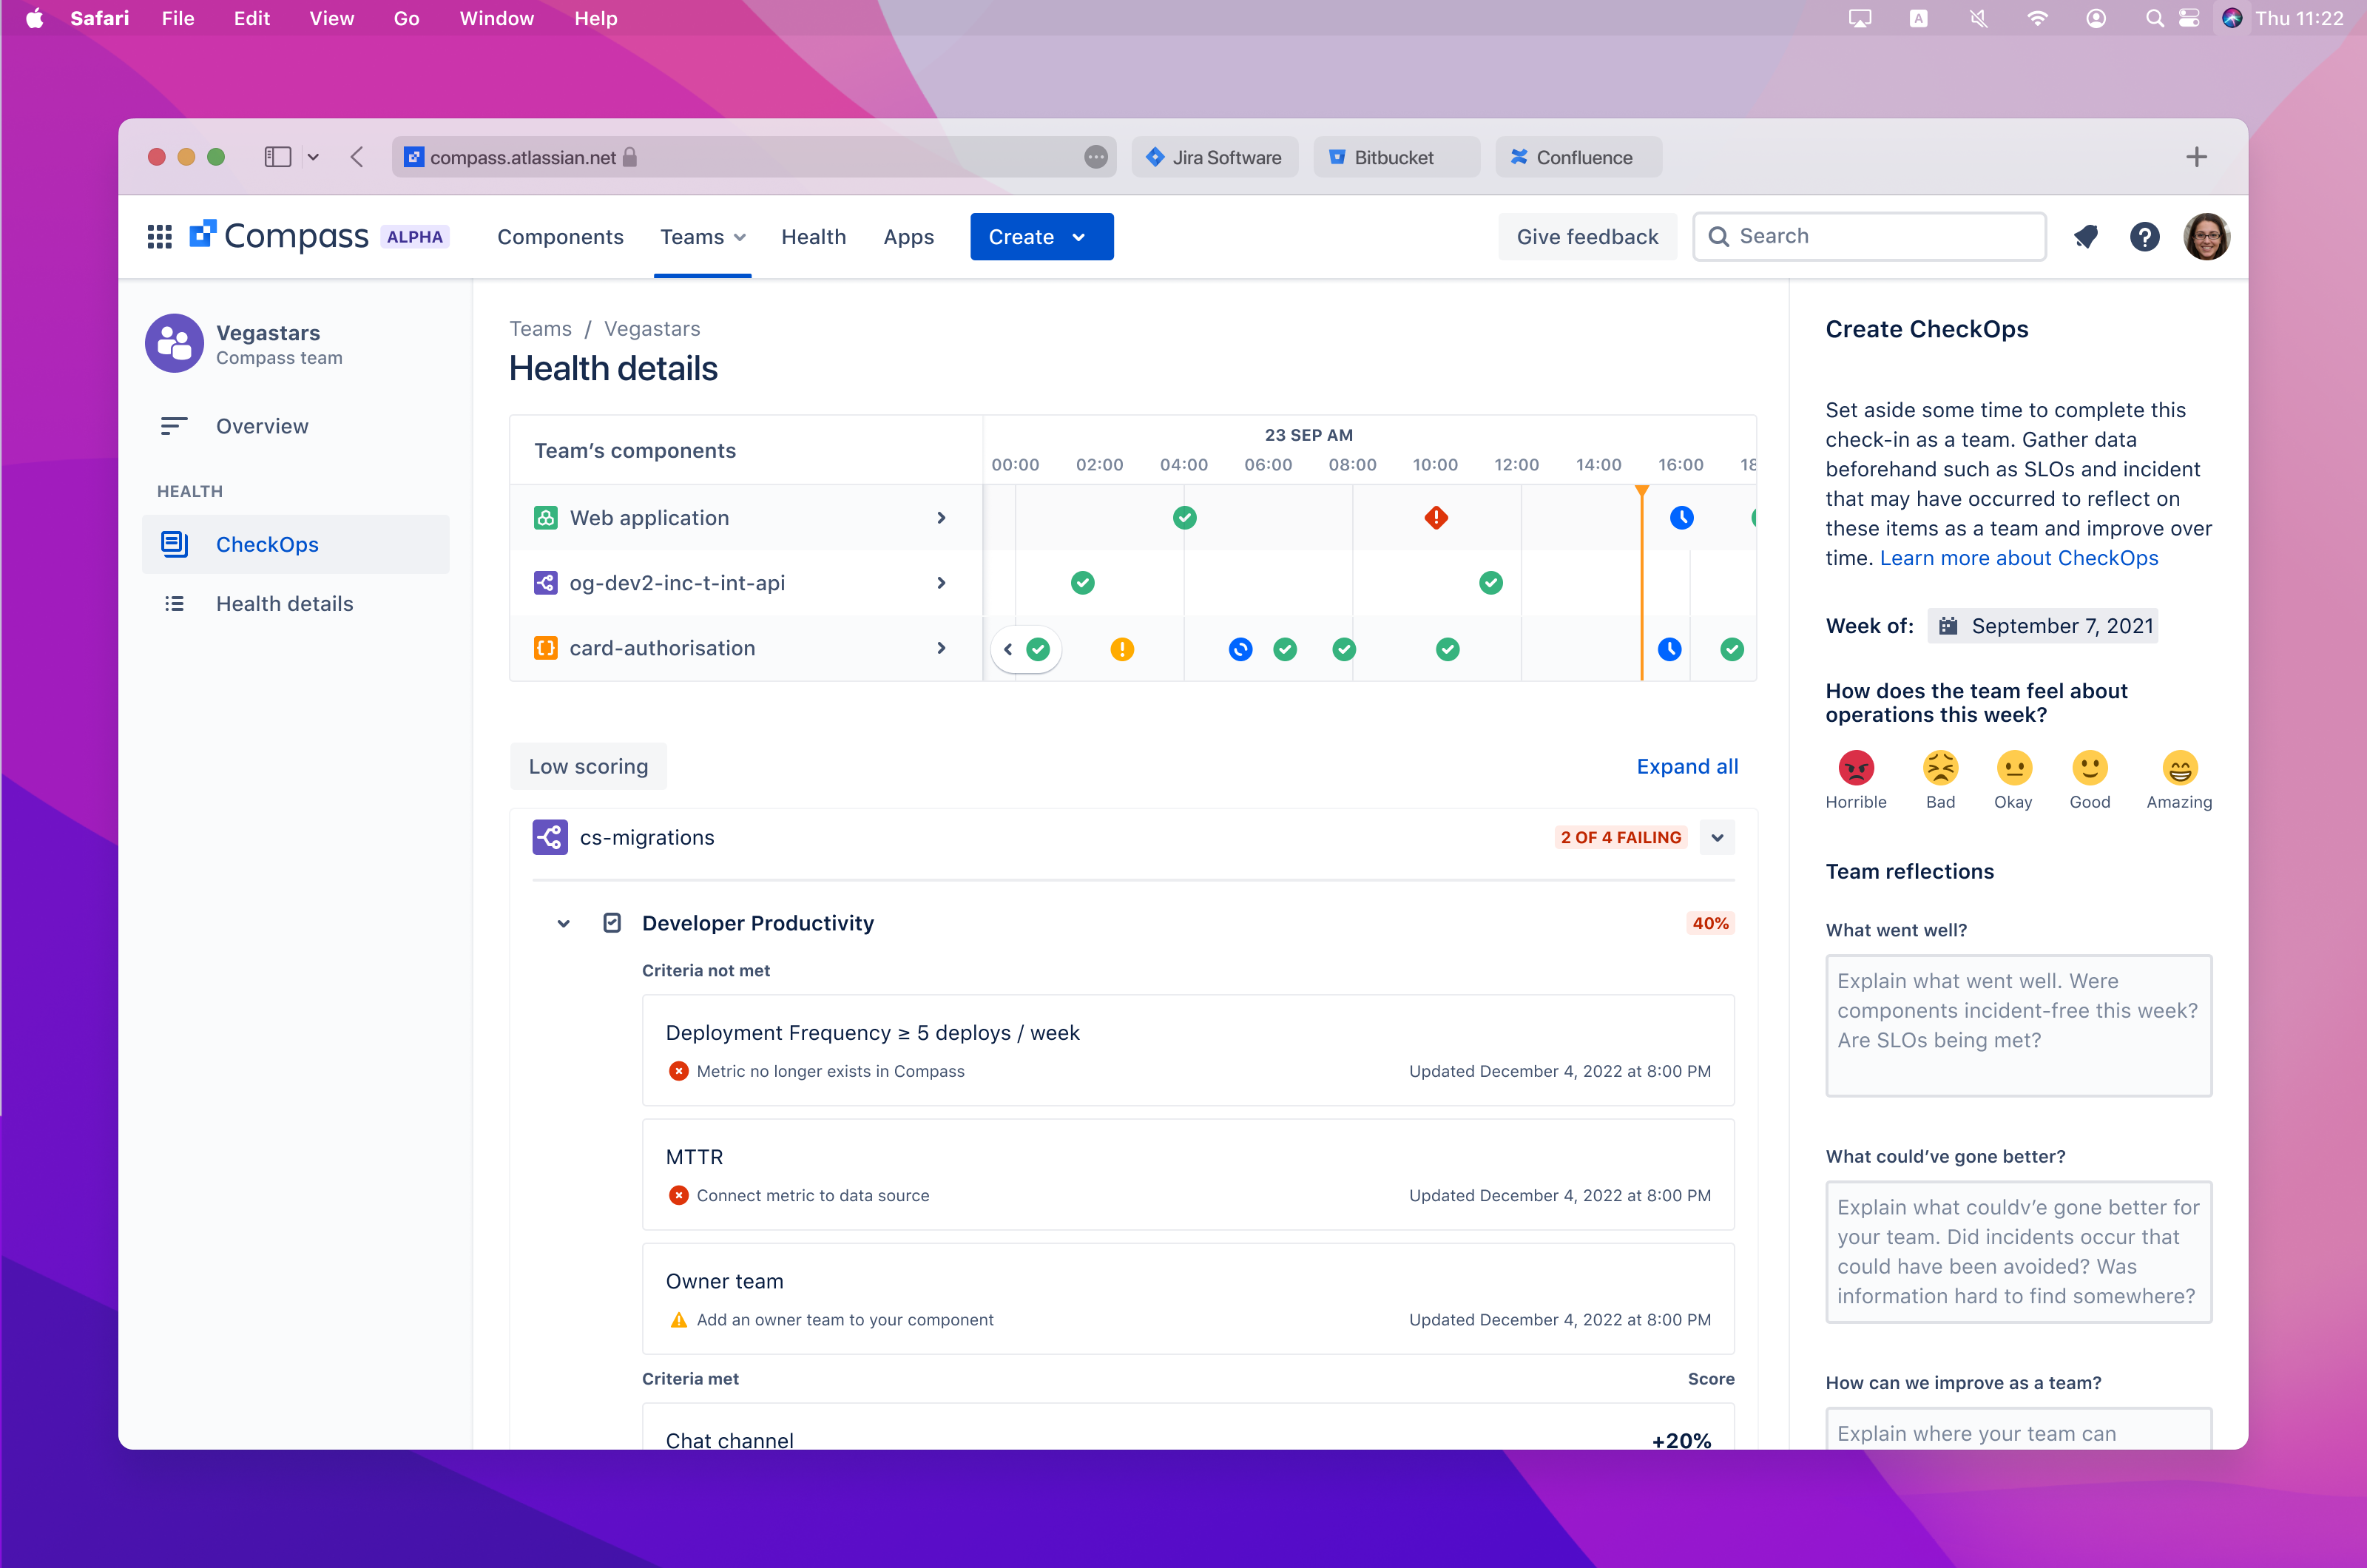Select the CheckOps icon in the sidebar
This screenshot has height=1568, width=2367.
pos(175,544)
